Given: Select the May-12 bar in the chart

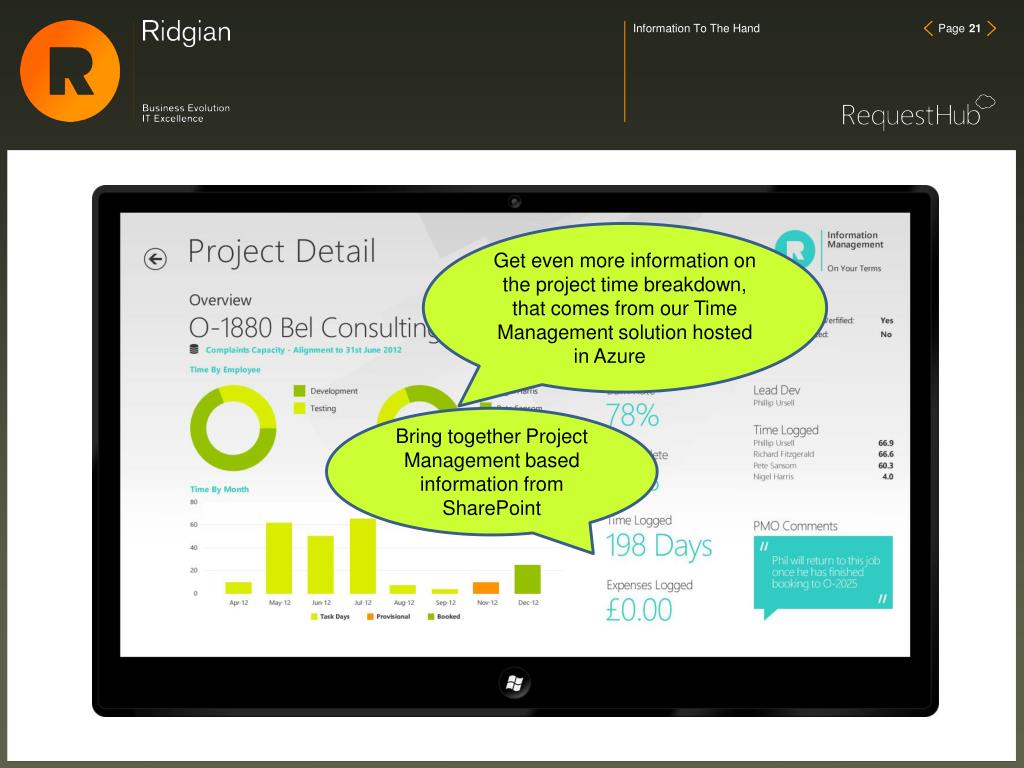Looking at the screenshot, I should pos(279,558).
